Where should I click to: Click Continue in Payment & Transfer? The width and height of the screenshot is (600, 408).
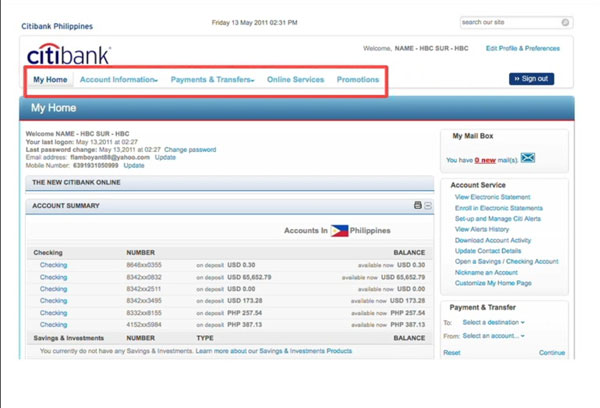552,353
